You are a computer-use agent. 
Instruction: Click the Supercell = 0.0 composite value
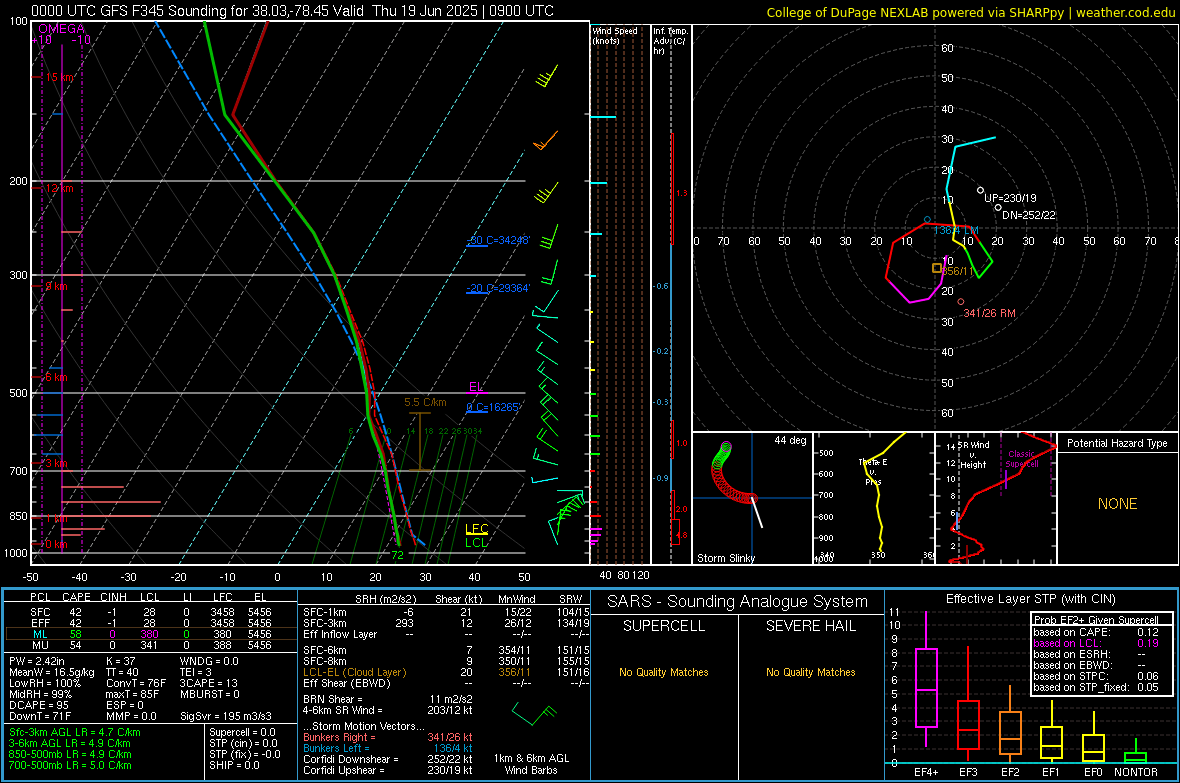(242, 732)
